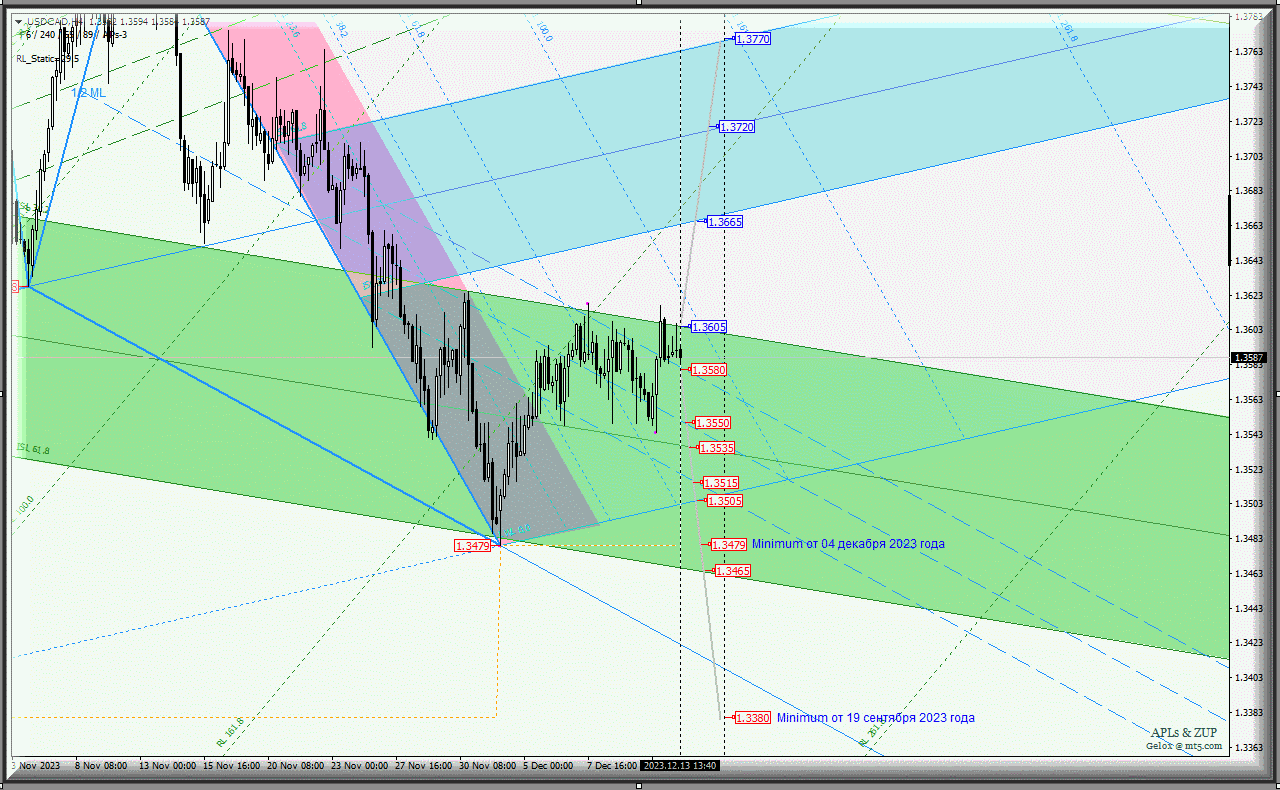Click 'Minimum от 19 сентября 2023 года' text
Screen dimensions: 1280x790
(x=875, y=718)
